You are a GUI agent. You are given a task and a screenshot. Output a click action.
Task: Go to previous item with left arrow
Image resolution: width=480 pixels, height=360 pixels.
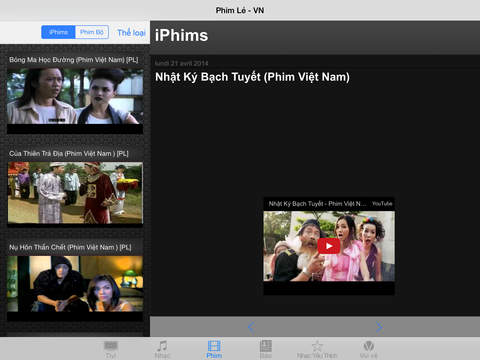[x=251, y=327]
